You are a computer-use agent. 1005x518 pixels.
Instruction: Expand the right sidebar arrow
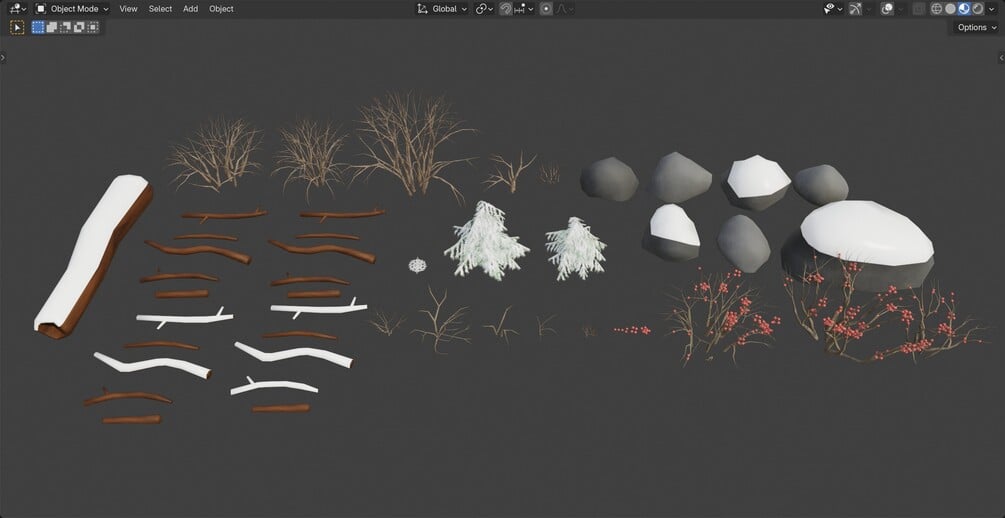(1002, 58)
